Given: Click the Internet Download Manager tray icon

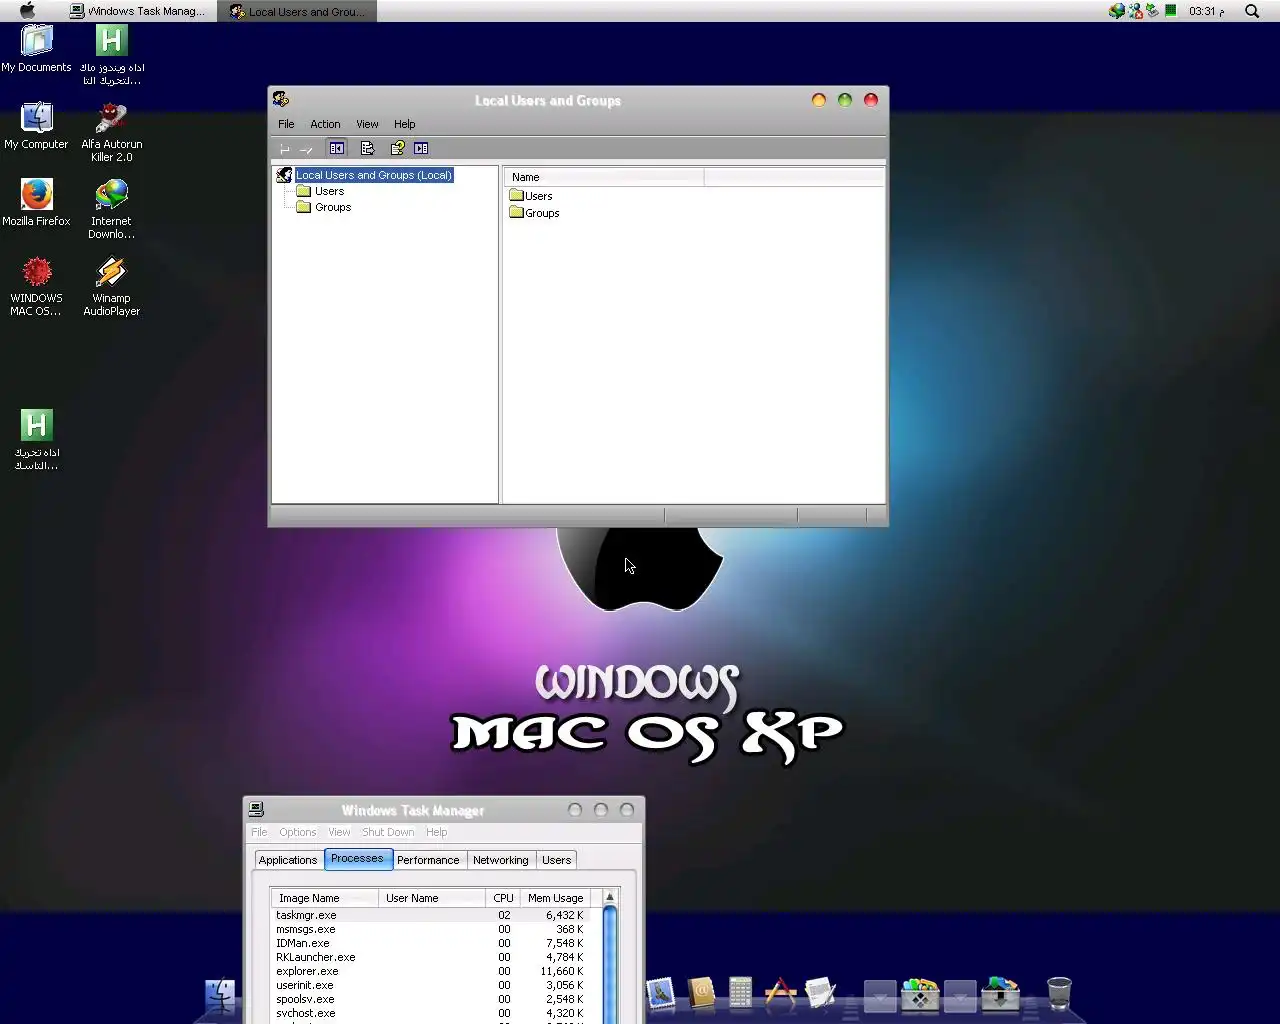Looking at the screenshot, I should 1117,11.
